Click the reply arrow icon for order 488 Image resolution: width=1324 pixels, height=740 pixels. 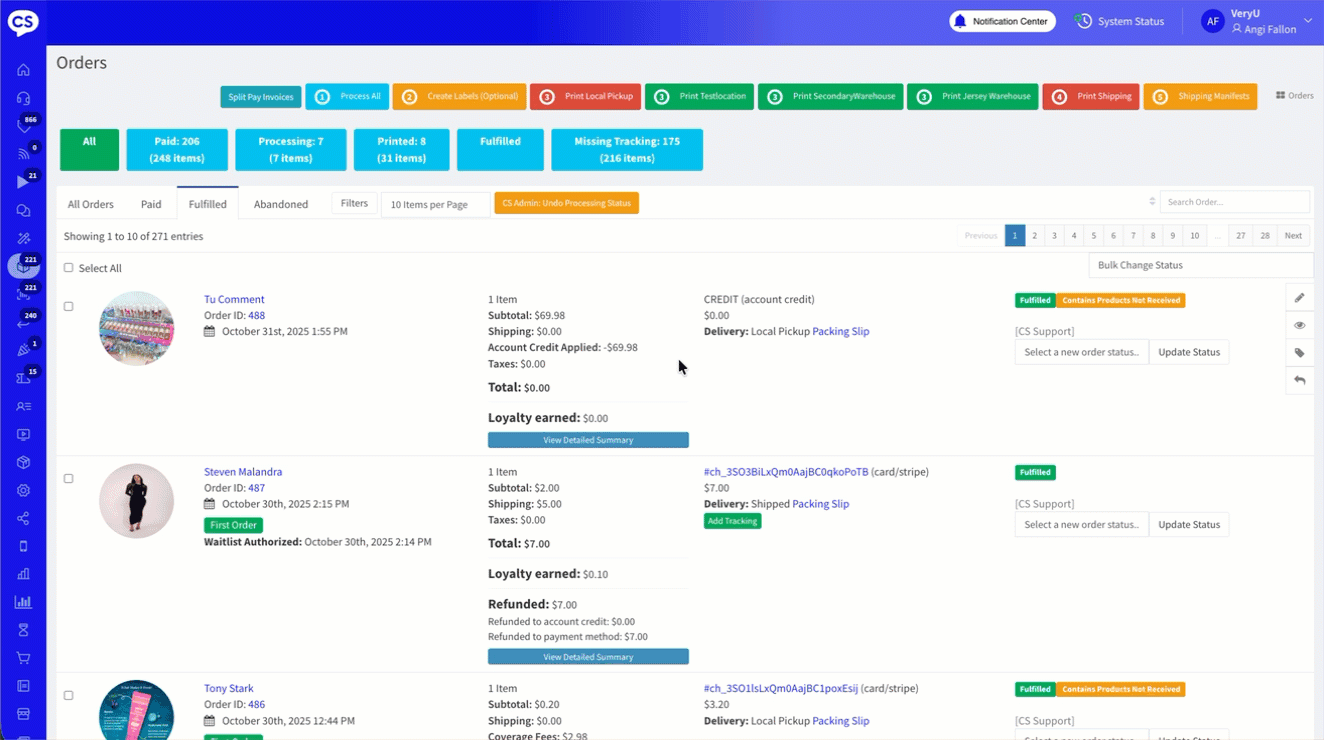tap(1299, 380)
